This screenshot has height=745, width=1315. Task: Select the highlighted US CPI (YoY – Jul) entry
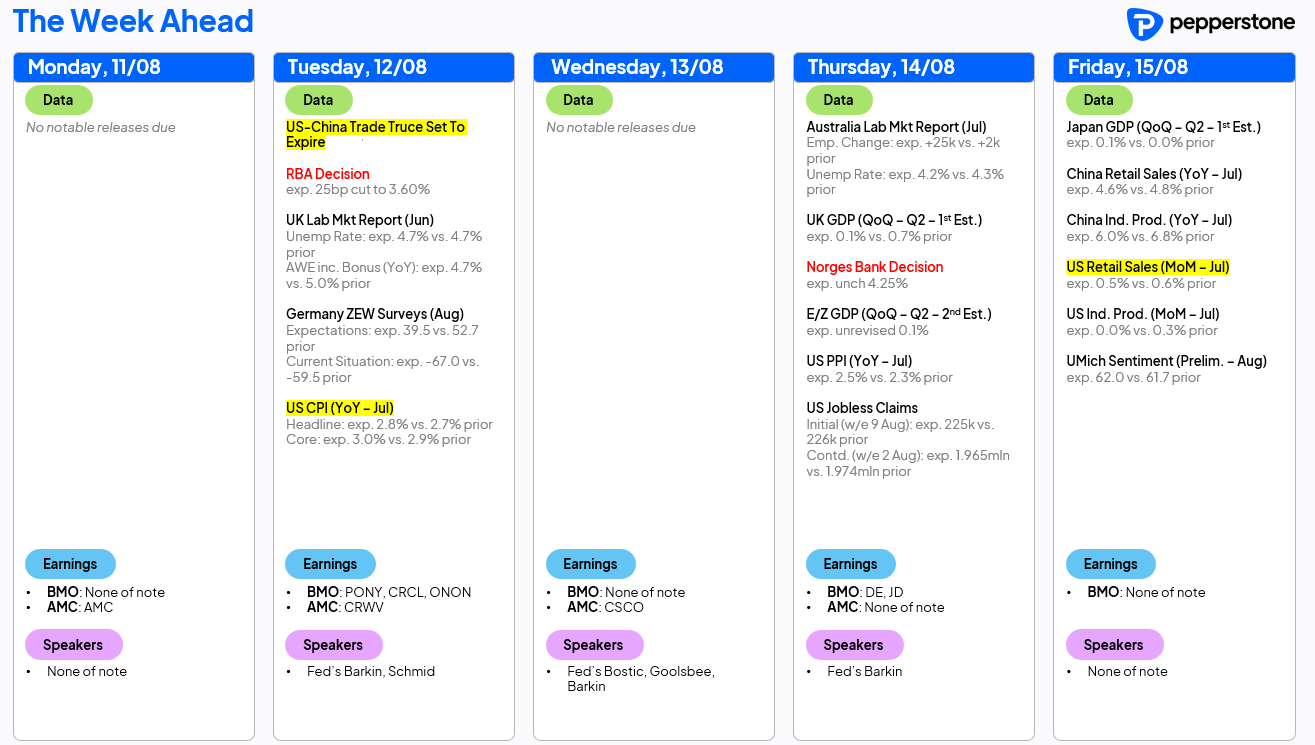[340, 408]
